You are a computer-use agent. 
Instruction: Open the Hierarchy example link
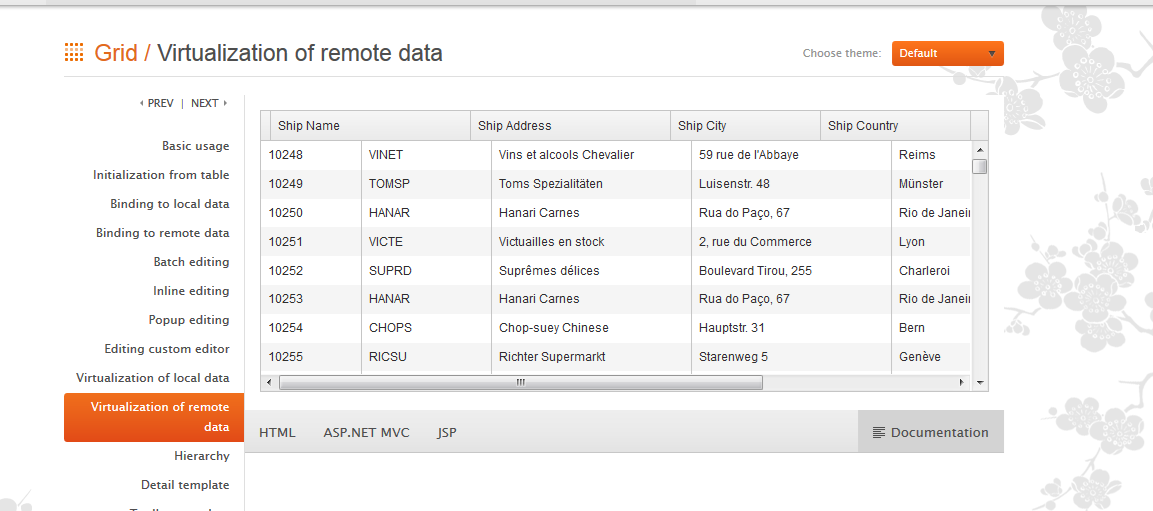click(201, 456)
